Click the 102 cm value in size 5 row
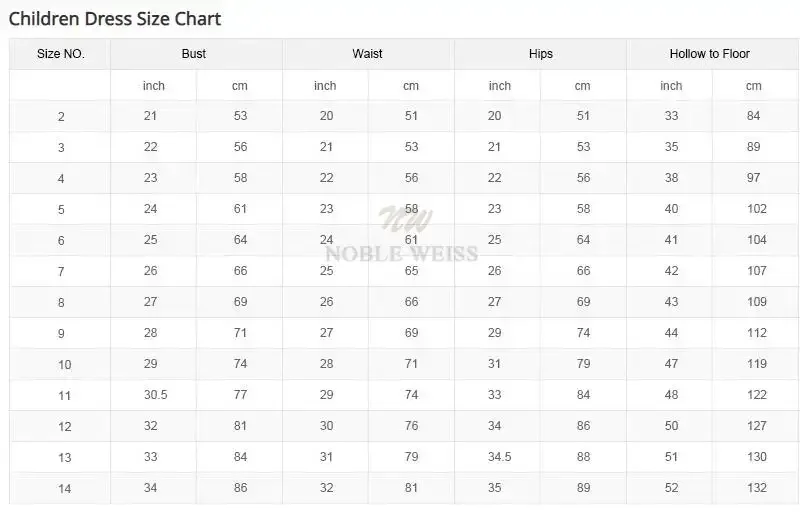 click(x=757, y=208)
